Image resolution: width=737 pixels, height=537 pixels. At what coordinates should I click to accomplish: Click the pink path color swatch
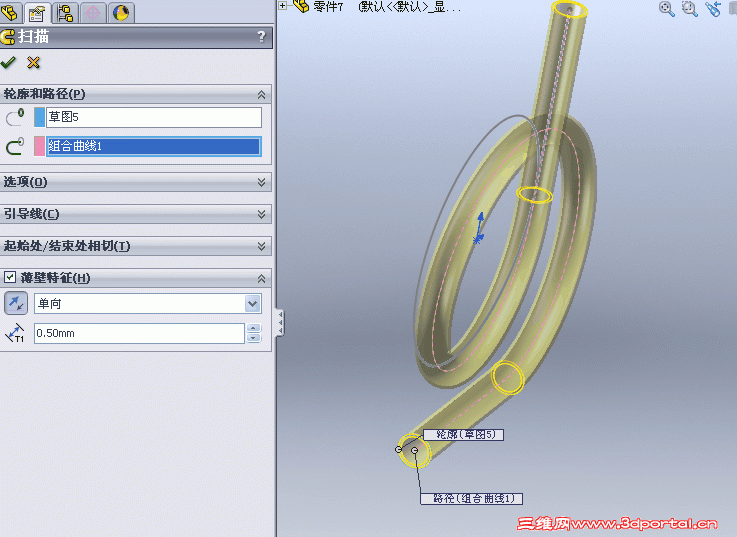(39, 146)
